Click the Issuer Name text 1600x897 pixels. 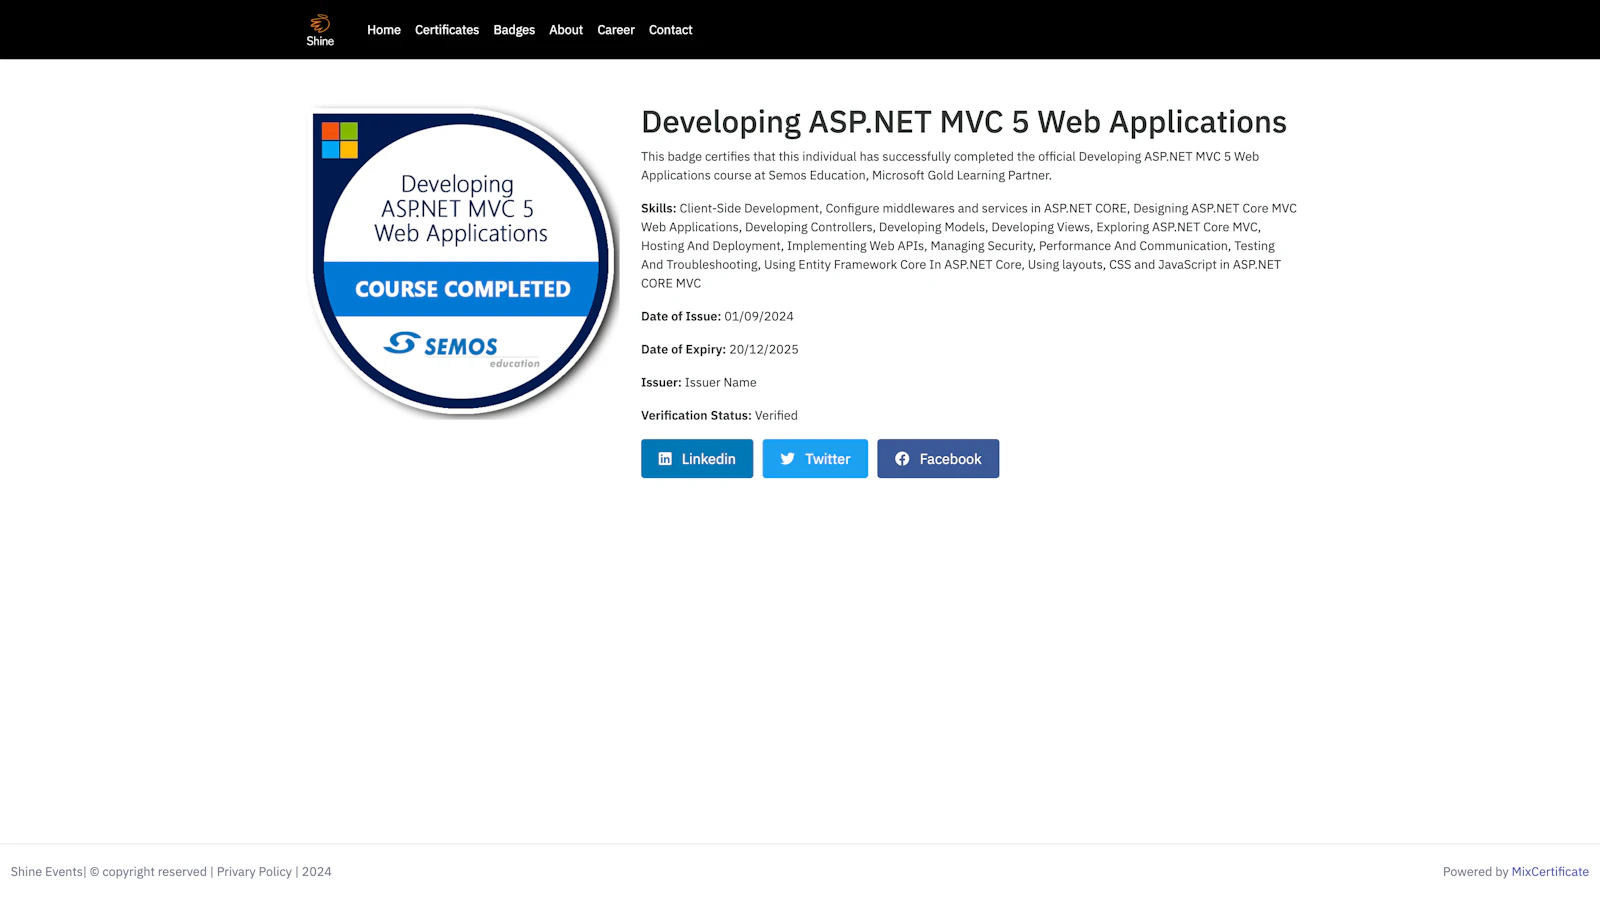pos(720,382)
